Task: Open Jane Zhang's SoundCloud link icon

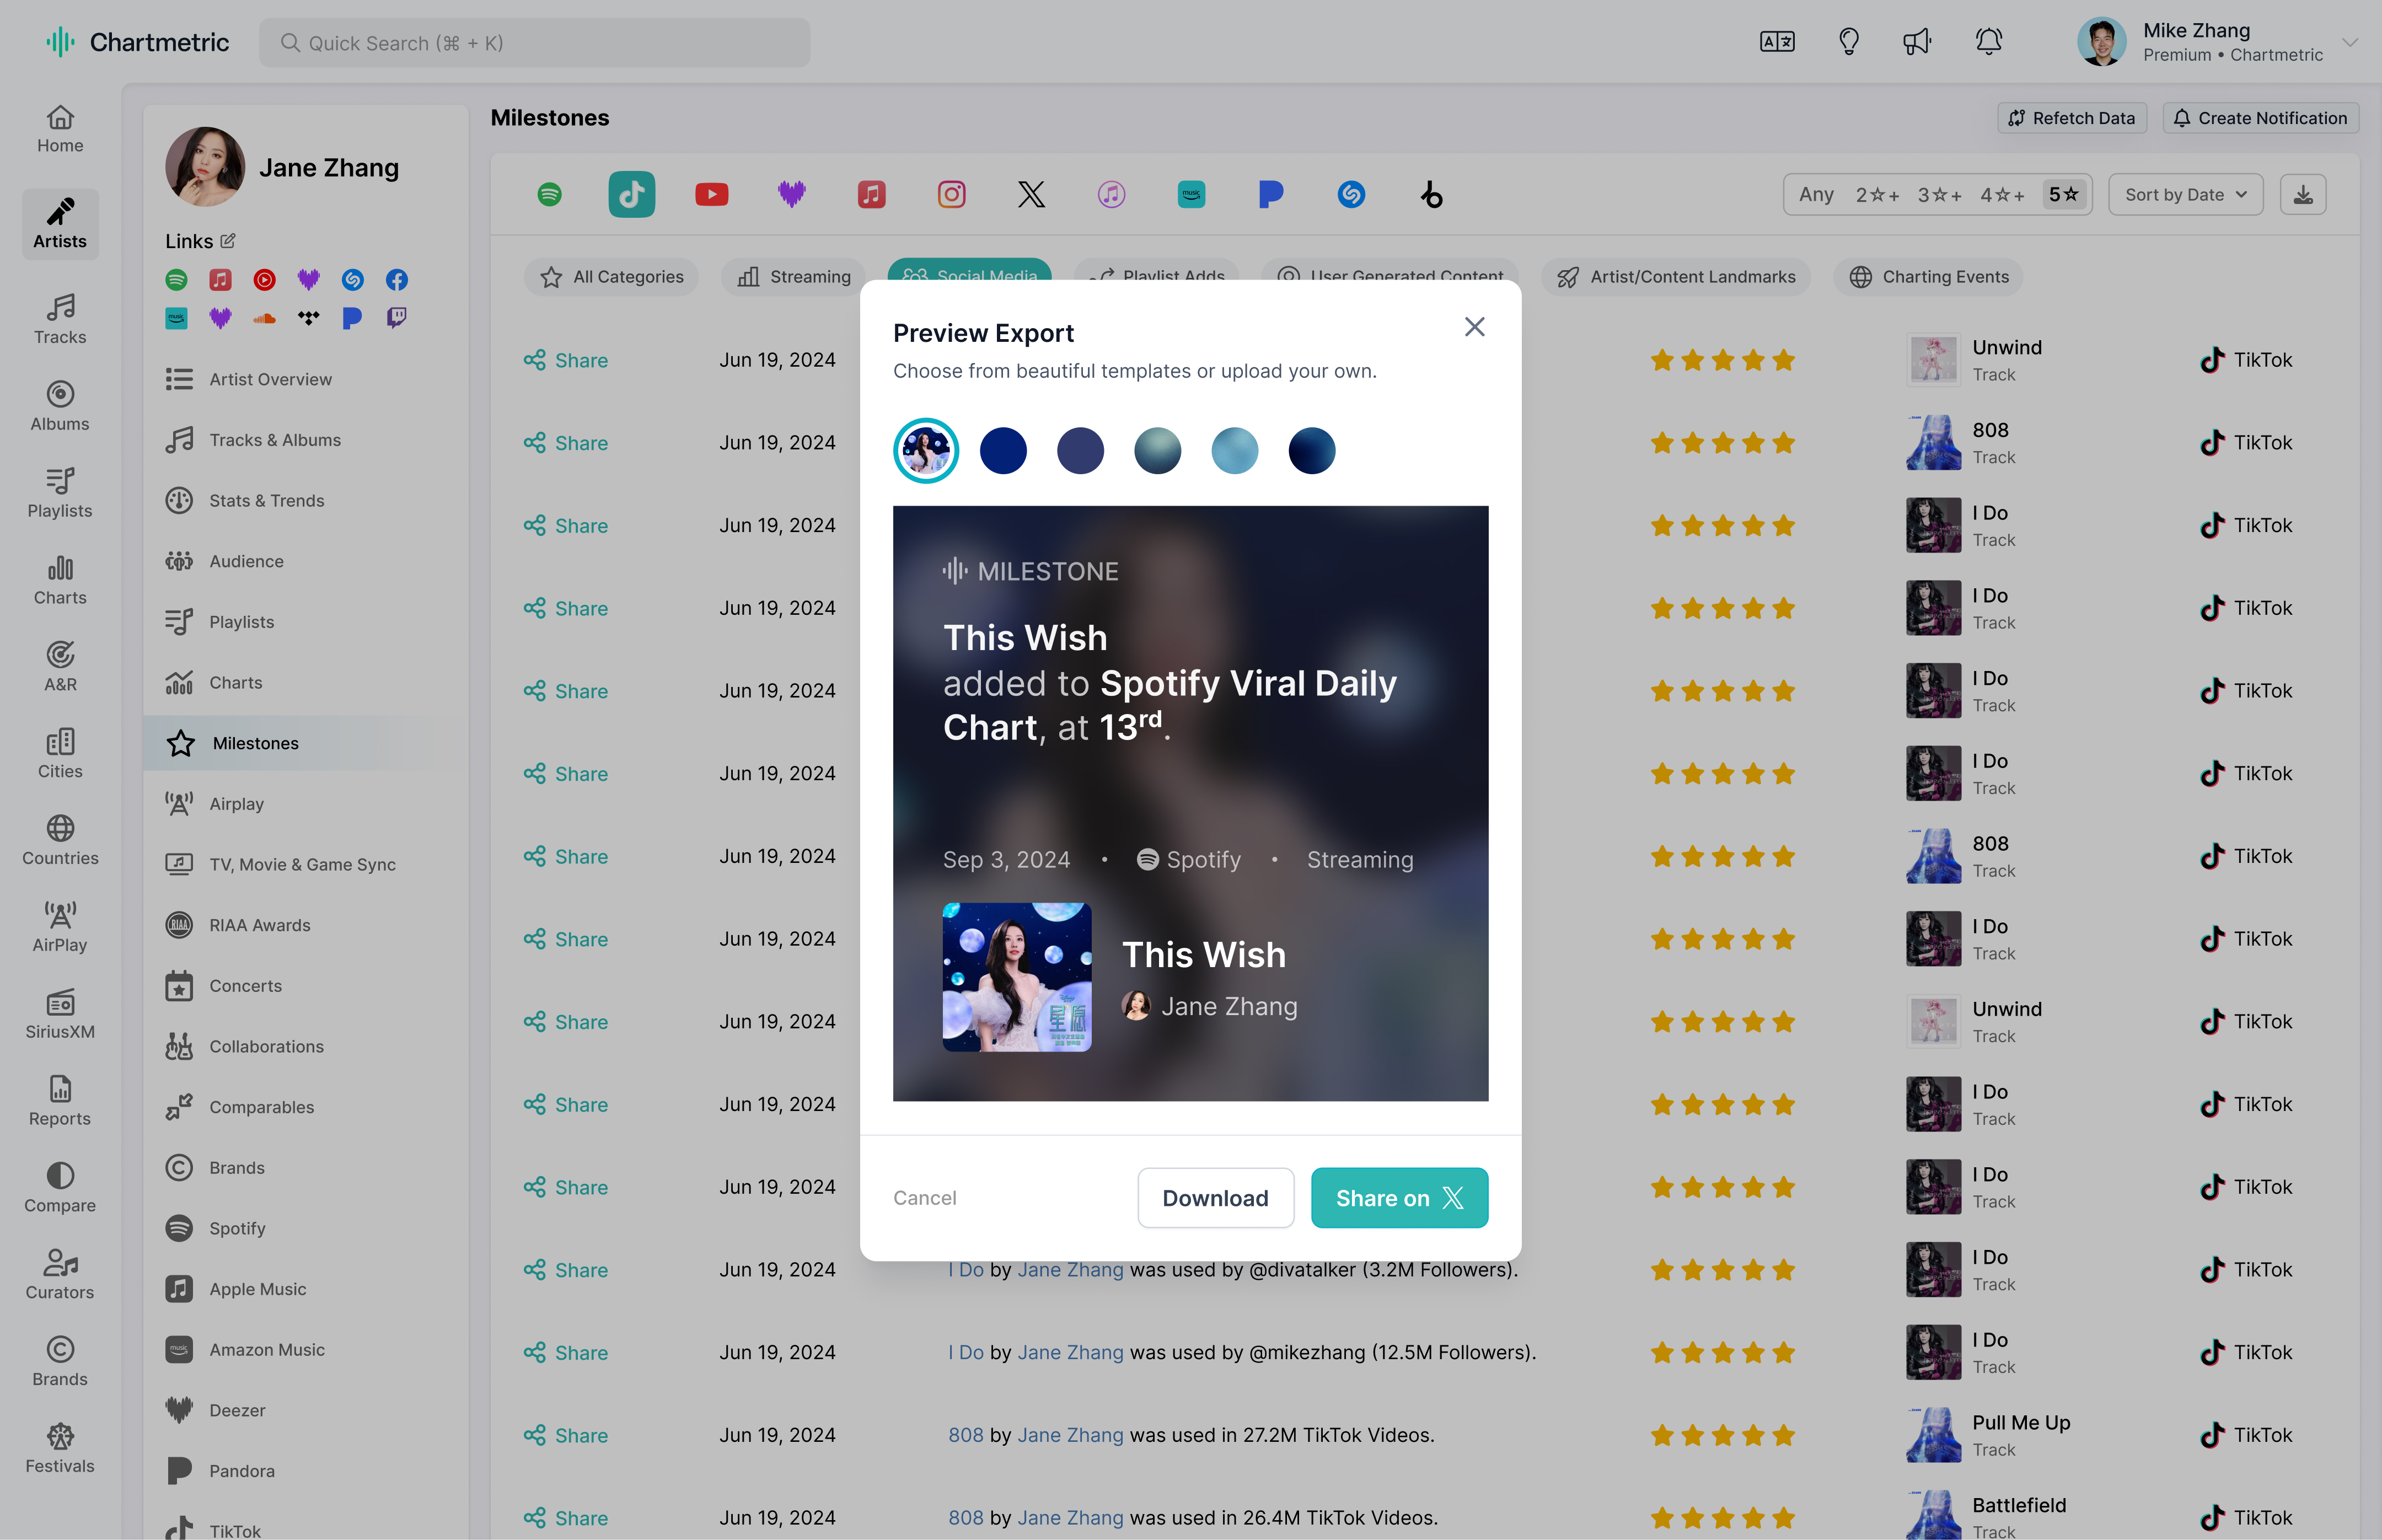Action: pos(264,318)
